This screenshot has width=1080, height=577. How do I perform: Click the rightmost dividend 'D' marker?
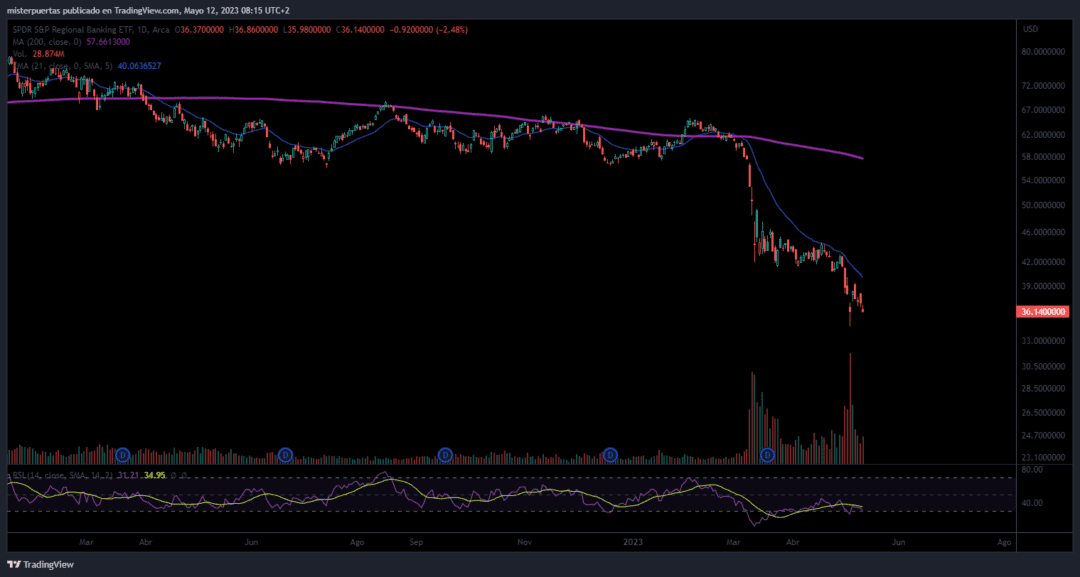[x=768, y=455]
